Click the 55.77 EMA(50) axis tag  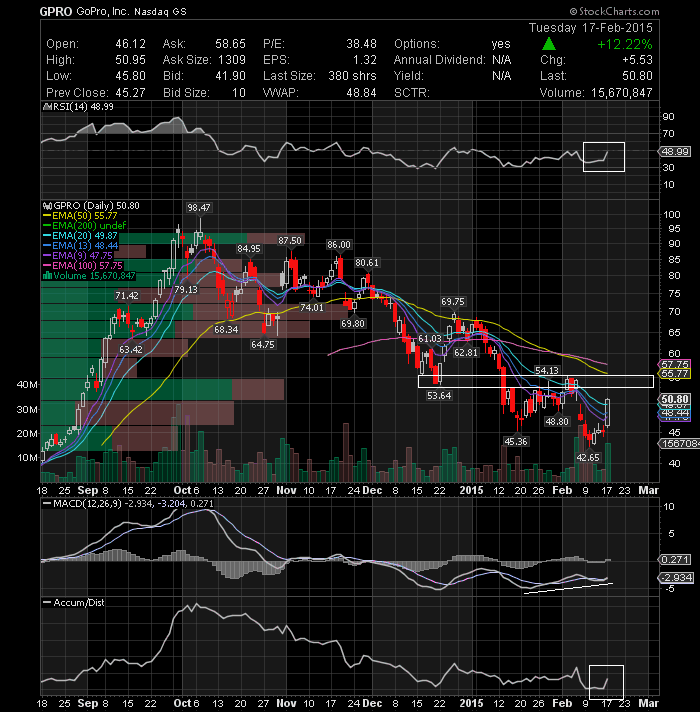tap(675, 374)
